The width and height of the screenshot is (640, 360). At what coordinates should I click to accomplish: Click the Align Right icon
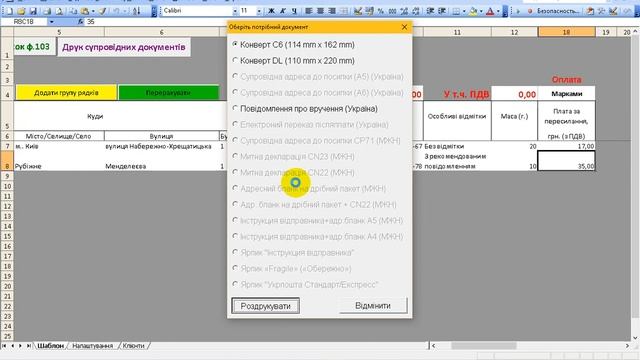332,11
